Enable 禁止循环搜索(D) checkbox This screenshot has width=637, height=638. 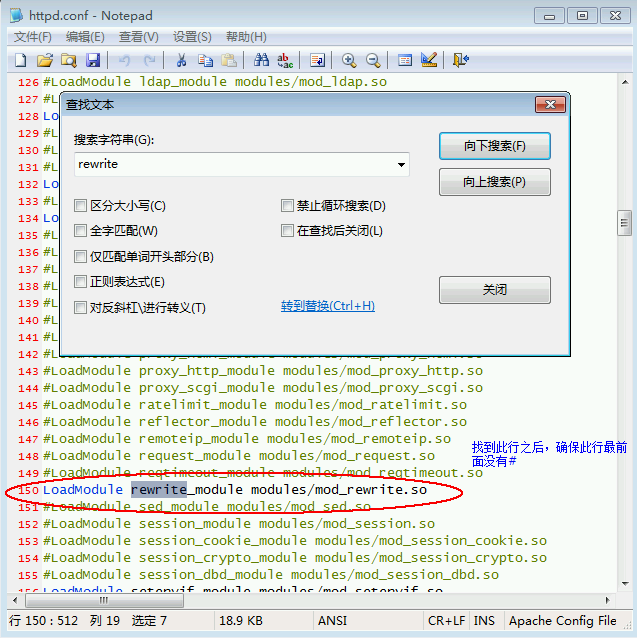coord(287,205)
